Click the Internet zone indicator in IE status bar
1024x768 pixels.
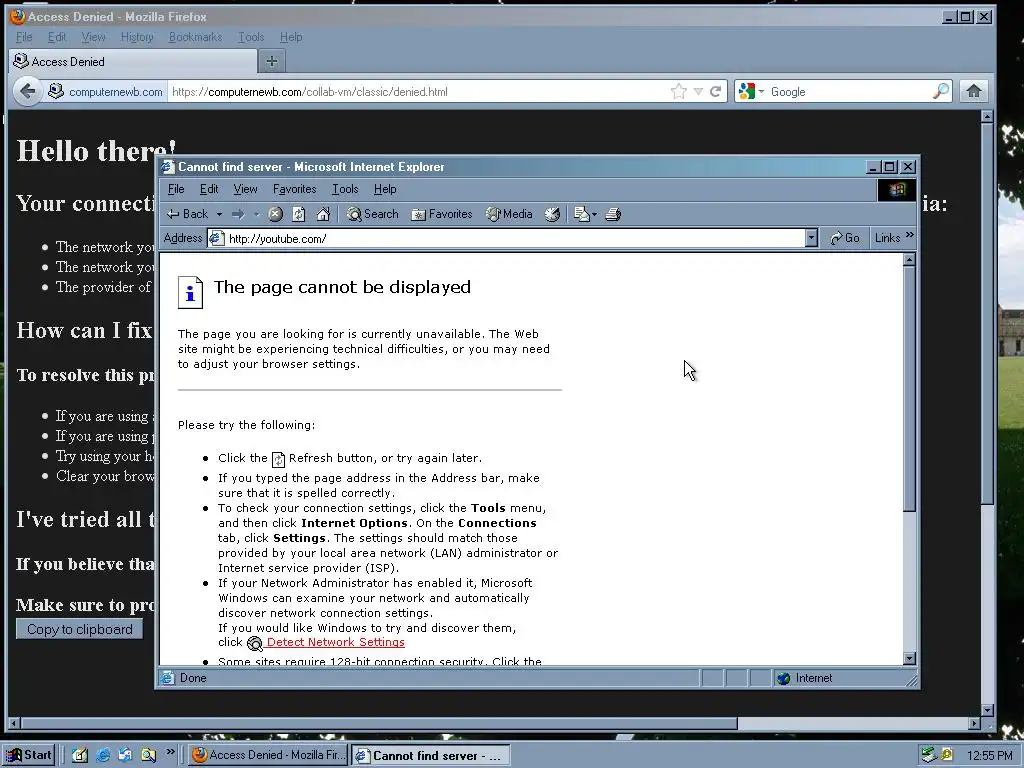click(805, 679)
